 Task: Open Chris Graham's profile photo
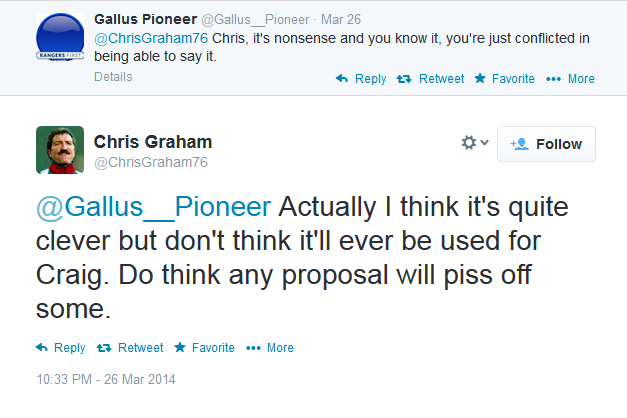click(60, 150)
